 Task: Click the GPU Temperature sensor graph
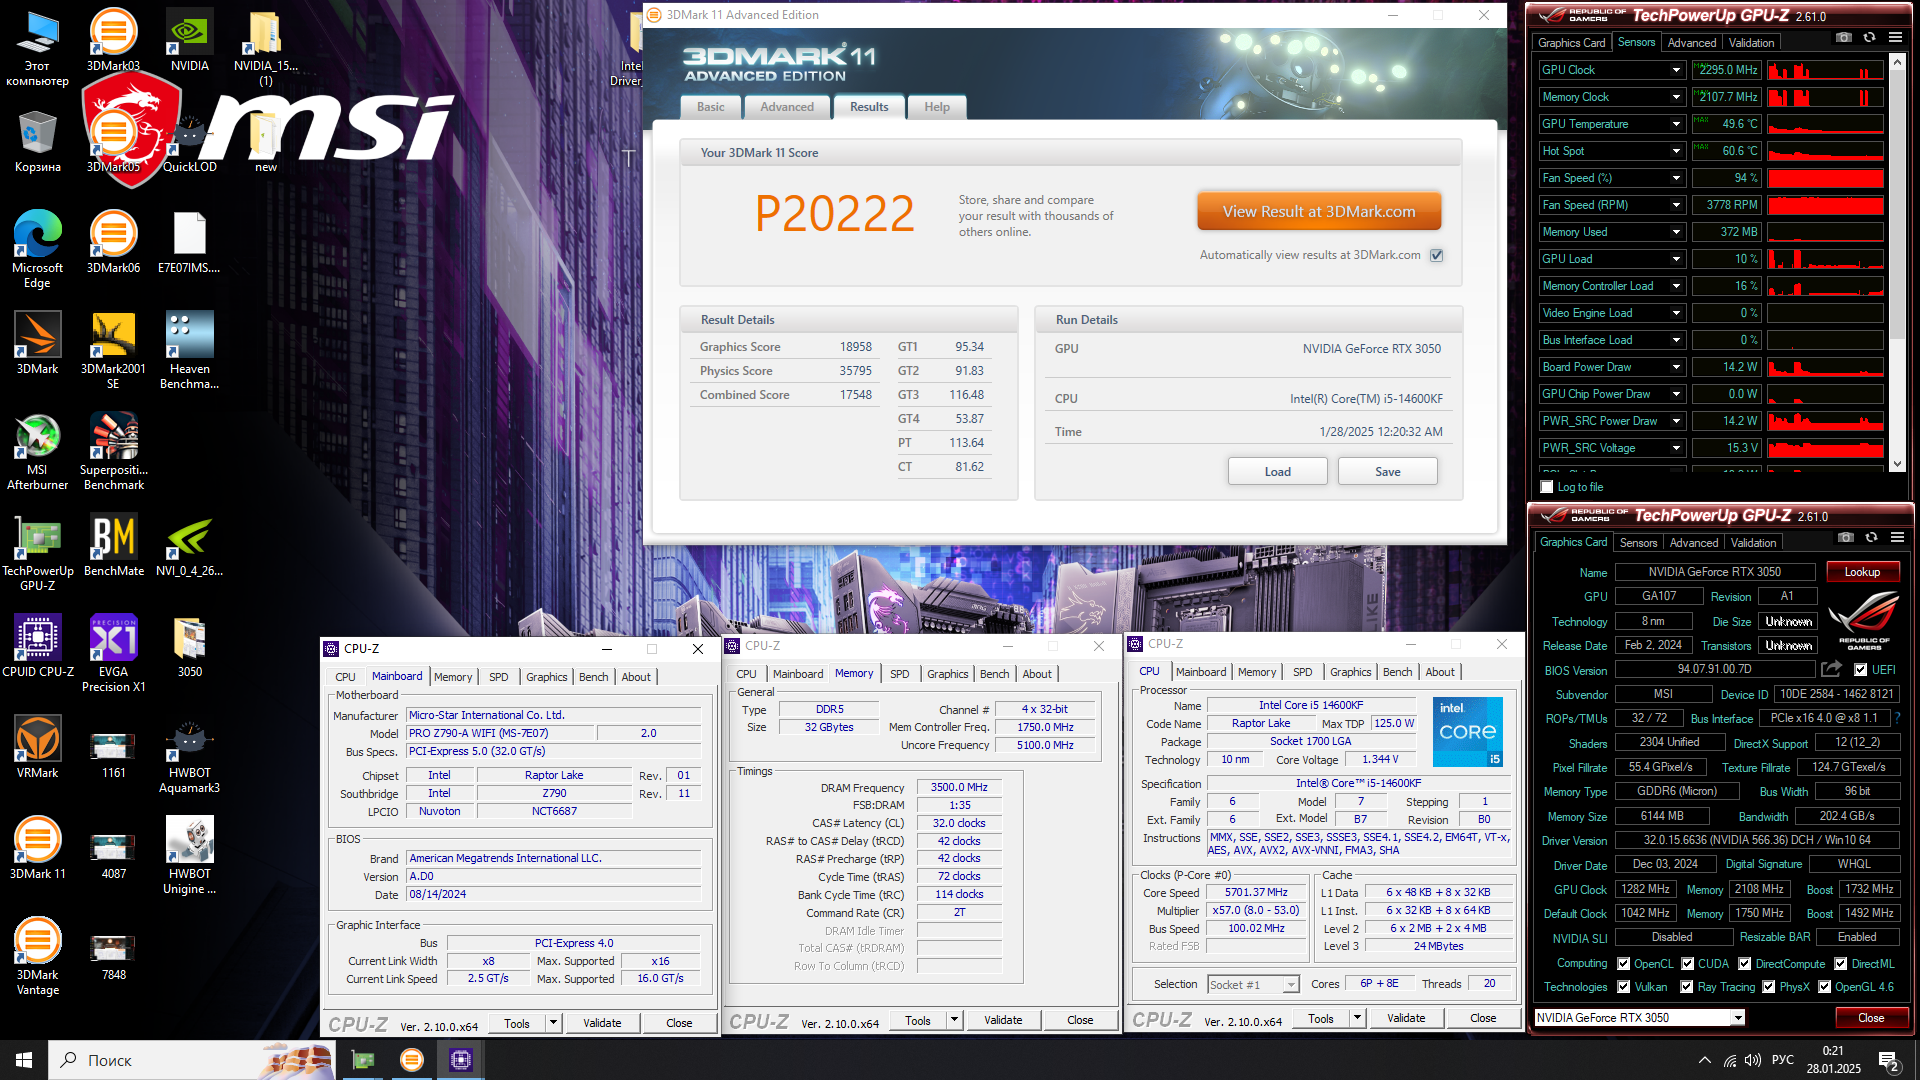click(x=1825, y=124)
